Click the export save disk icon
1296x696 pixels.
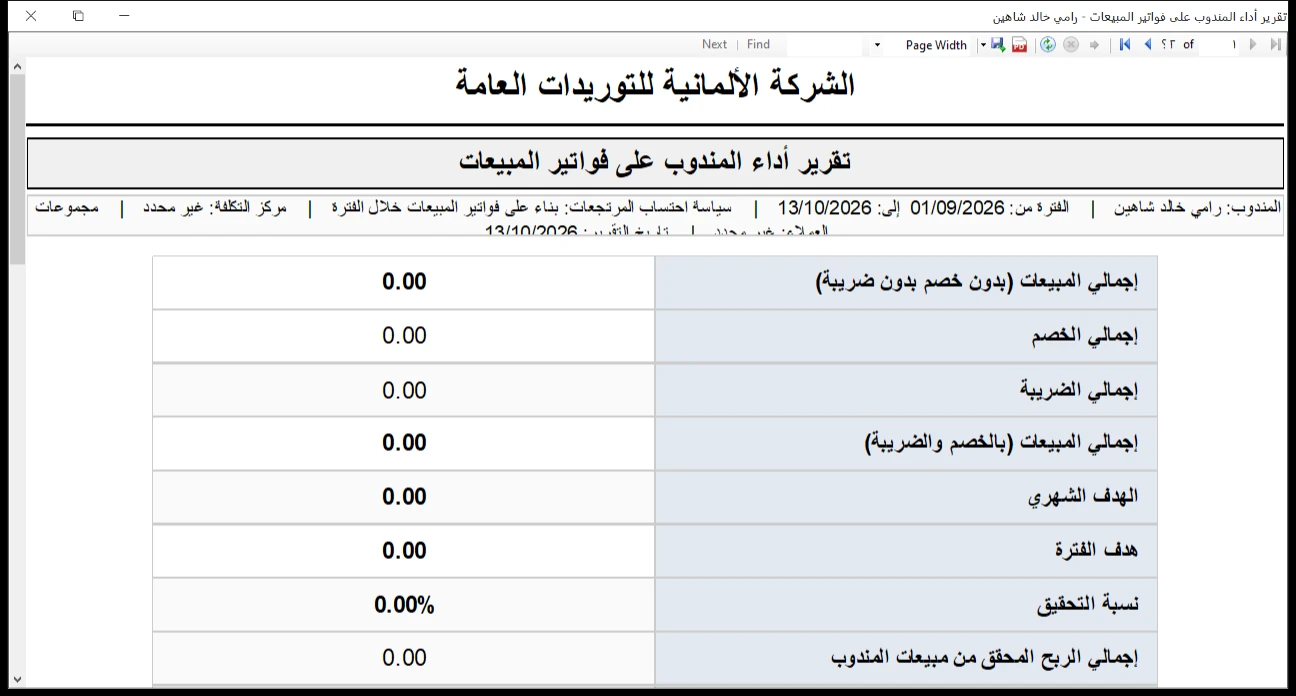(998, 45)
